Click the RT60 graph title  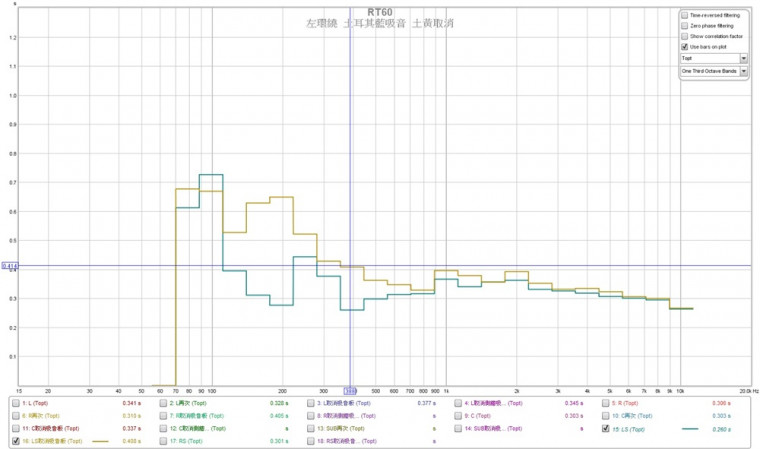[380, 12]
